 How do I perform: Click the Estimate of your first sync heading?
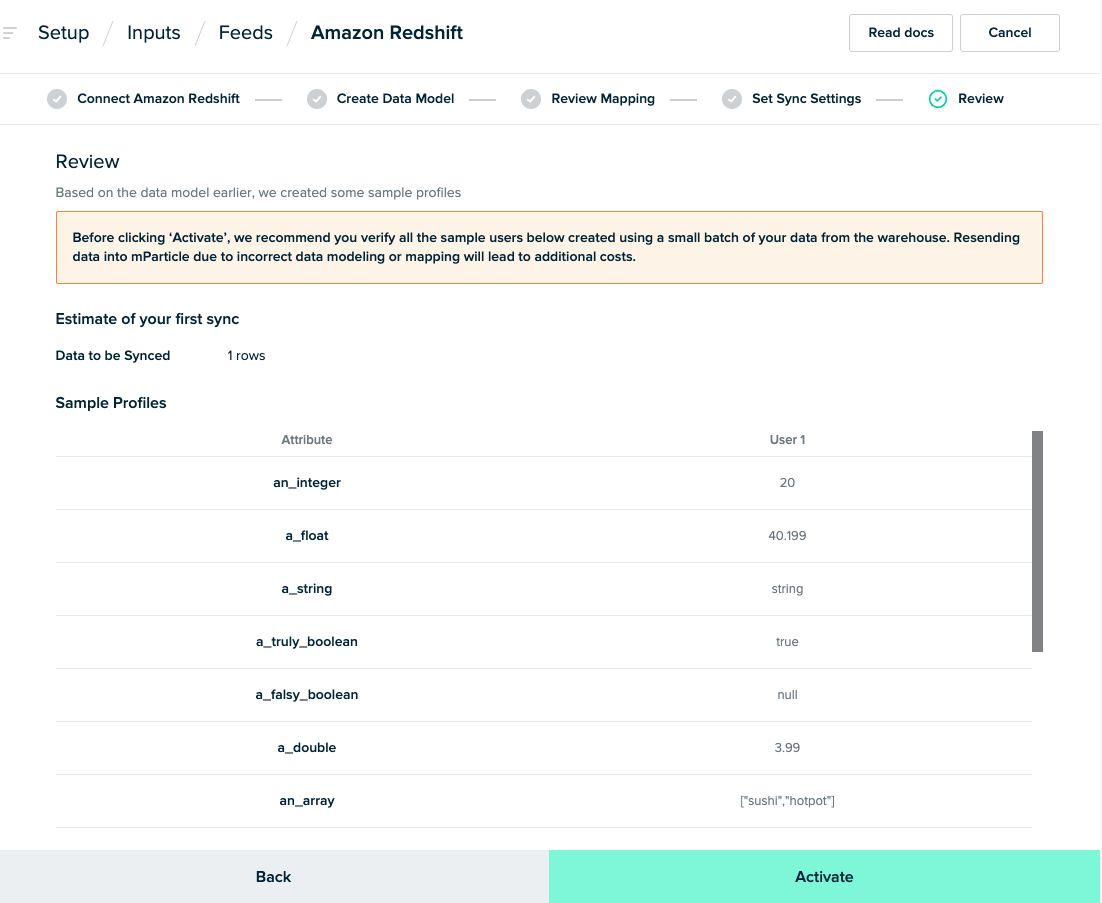coord(147,319)
